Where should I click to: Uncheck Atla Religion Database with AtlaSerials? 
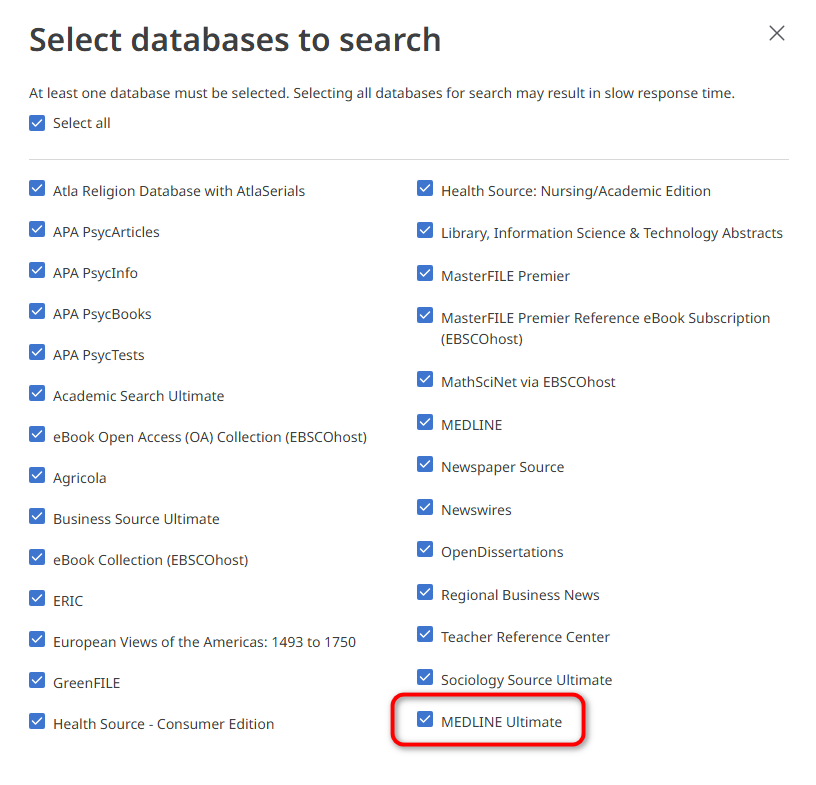click(37, 189)
